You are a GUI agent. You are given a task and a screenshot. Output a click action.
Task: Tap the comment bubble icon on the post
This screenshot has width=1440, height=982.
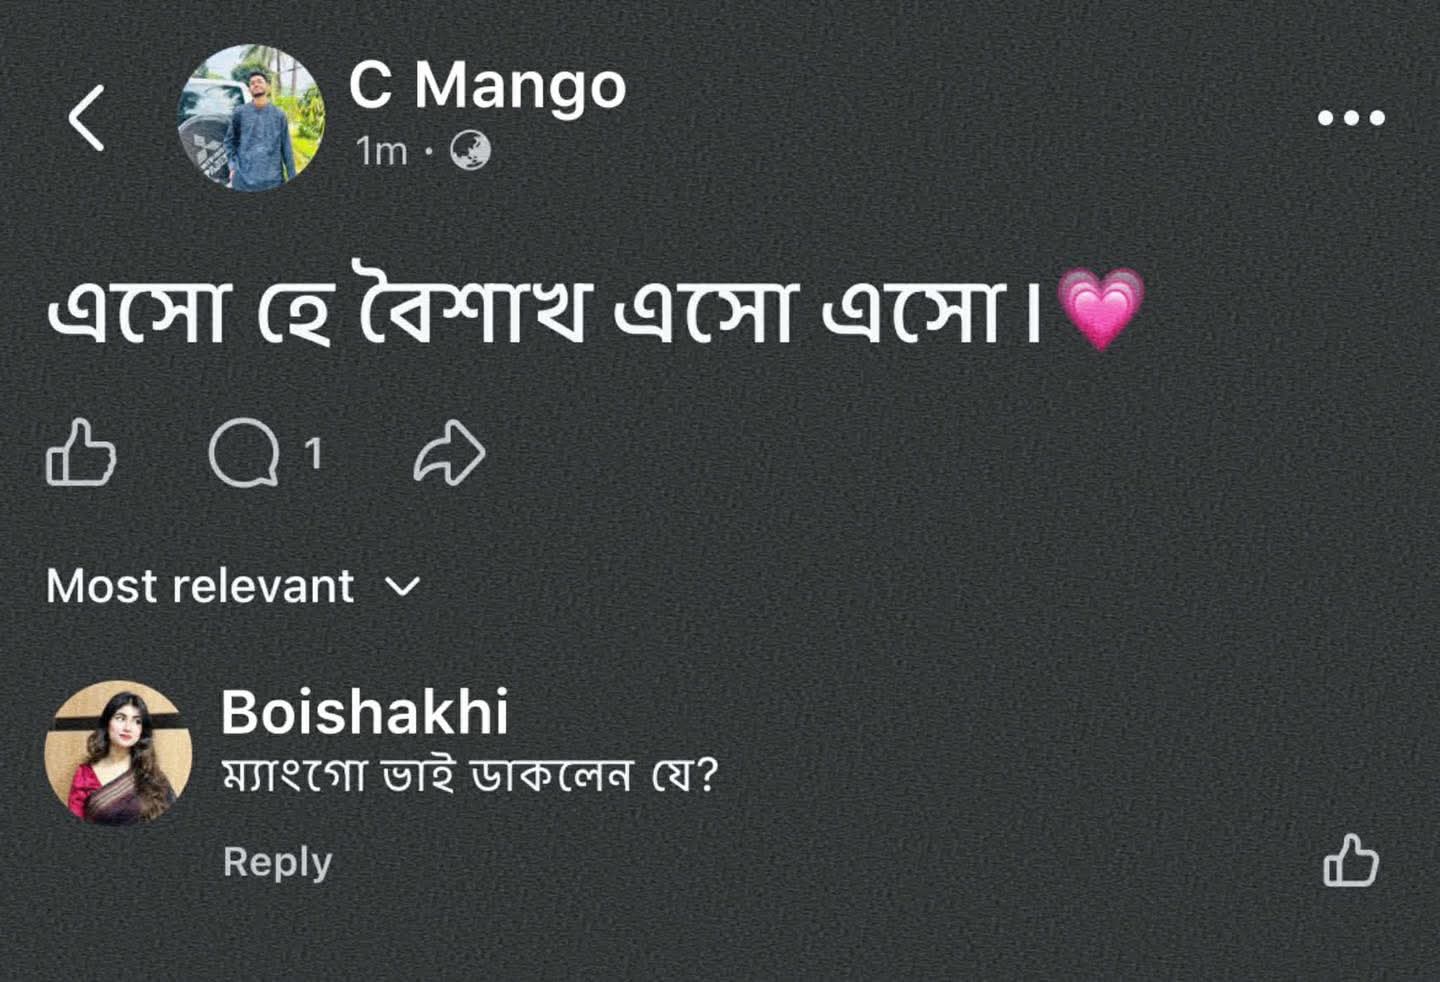[243, 454]
